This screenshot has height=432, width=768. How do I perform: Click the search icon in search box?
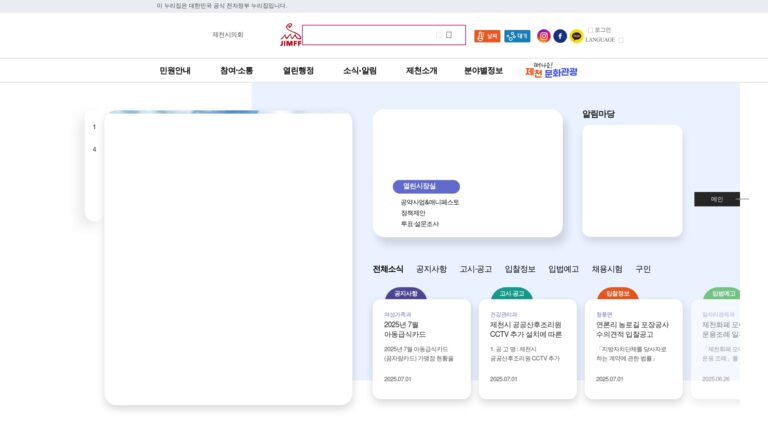click(449, 35)
